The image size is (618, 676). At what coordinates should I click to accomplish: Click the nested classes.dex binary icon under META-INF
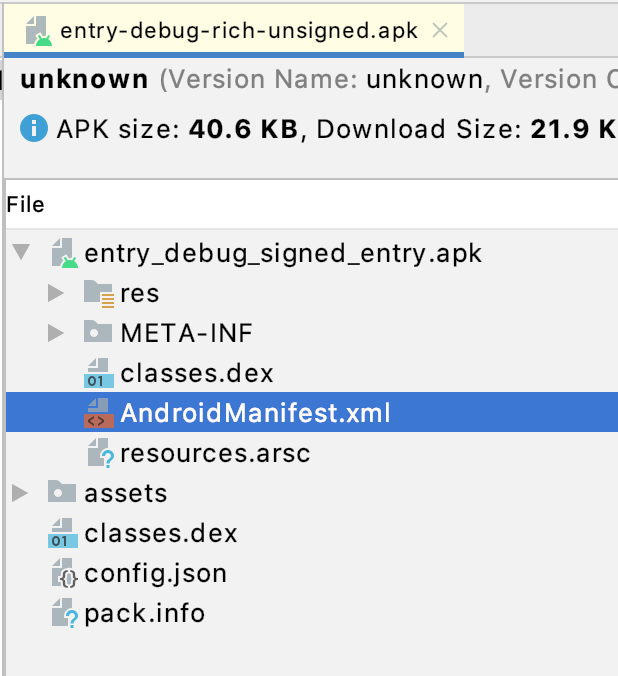click(x=99, y=373)
